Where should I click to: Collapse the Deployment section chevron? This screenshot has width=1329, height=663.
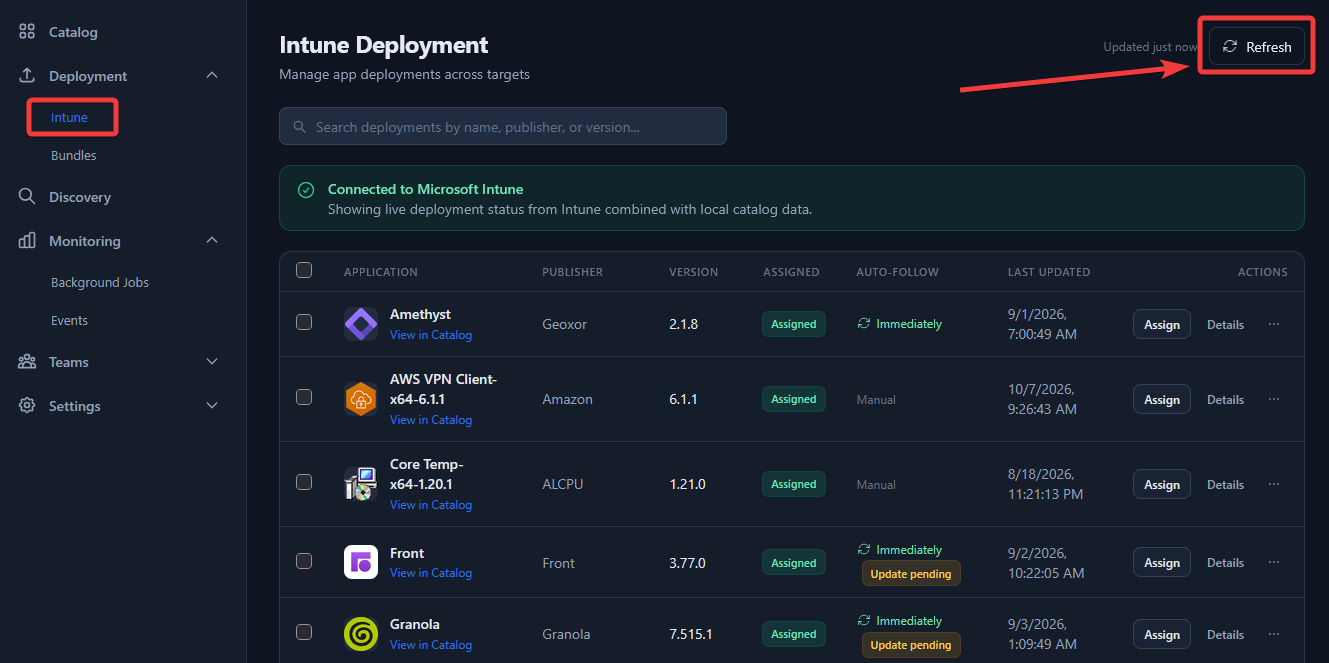point(212,76)
